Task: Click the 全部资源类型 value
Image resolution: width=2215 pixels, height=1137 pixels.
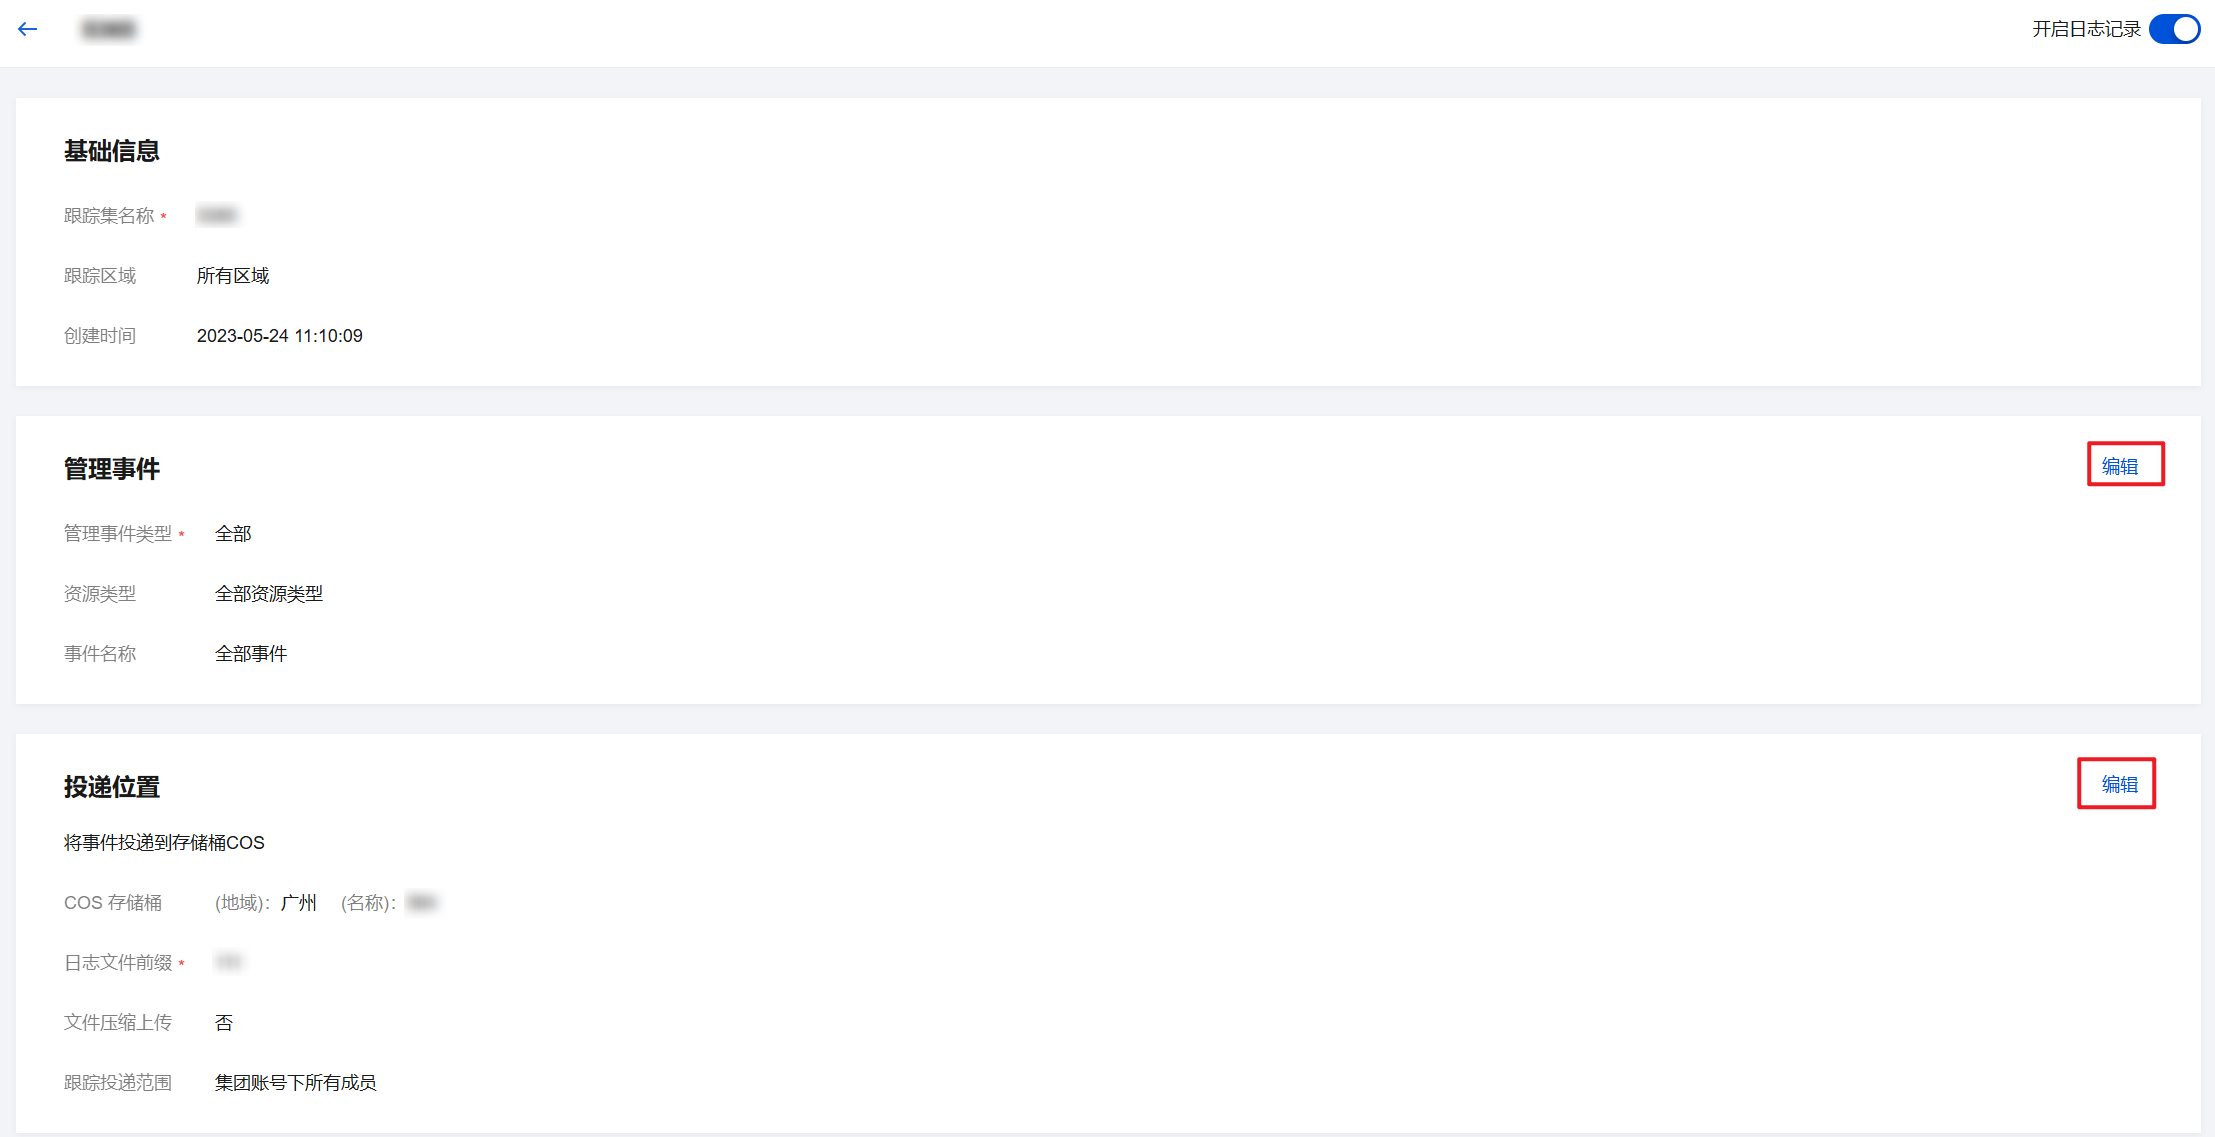Action: pos(269,594)
